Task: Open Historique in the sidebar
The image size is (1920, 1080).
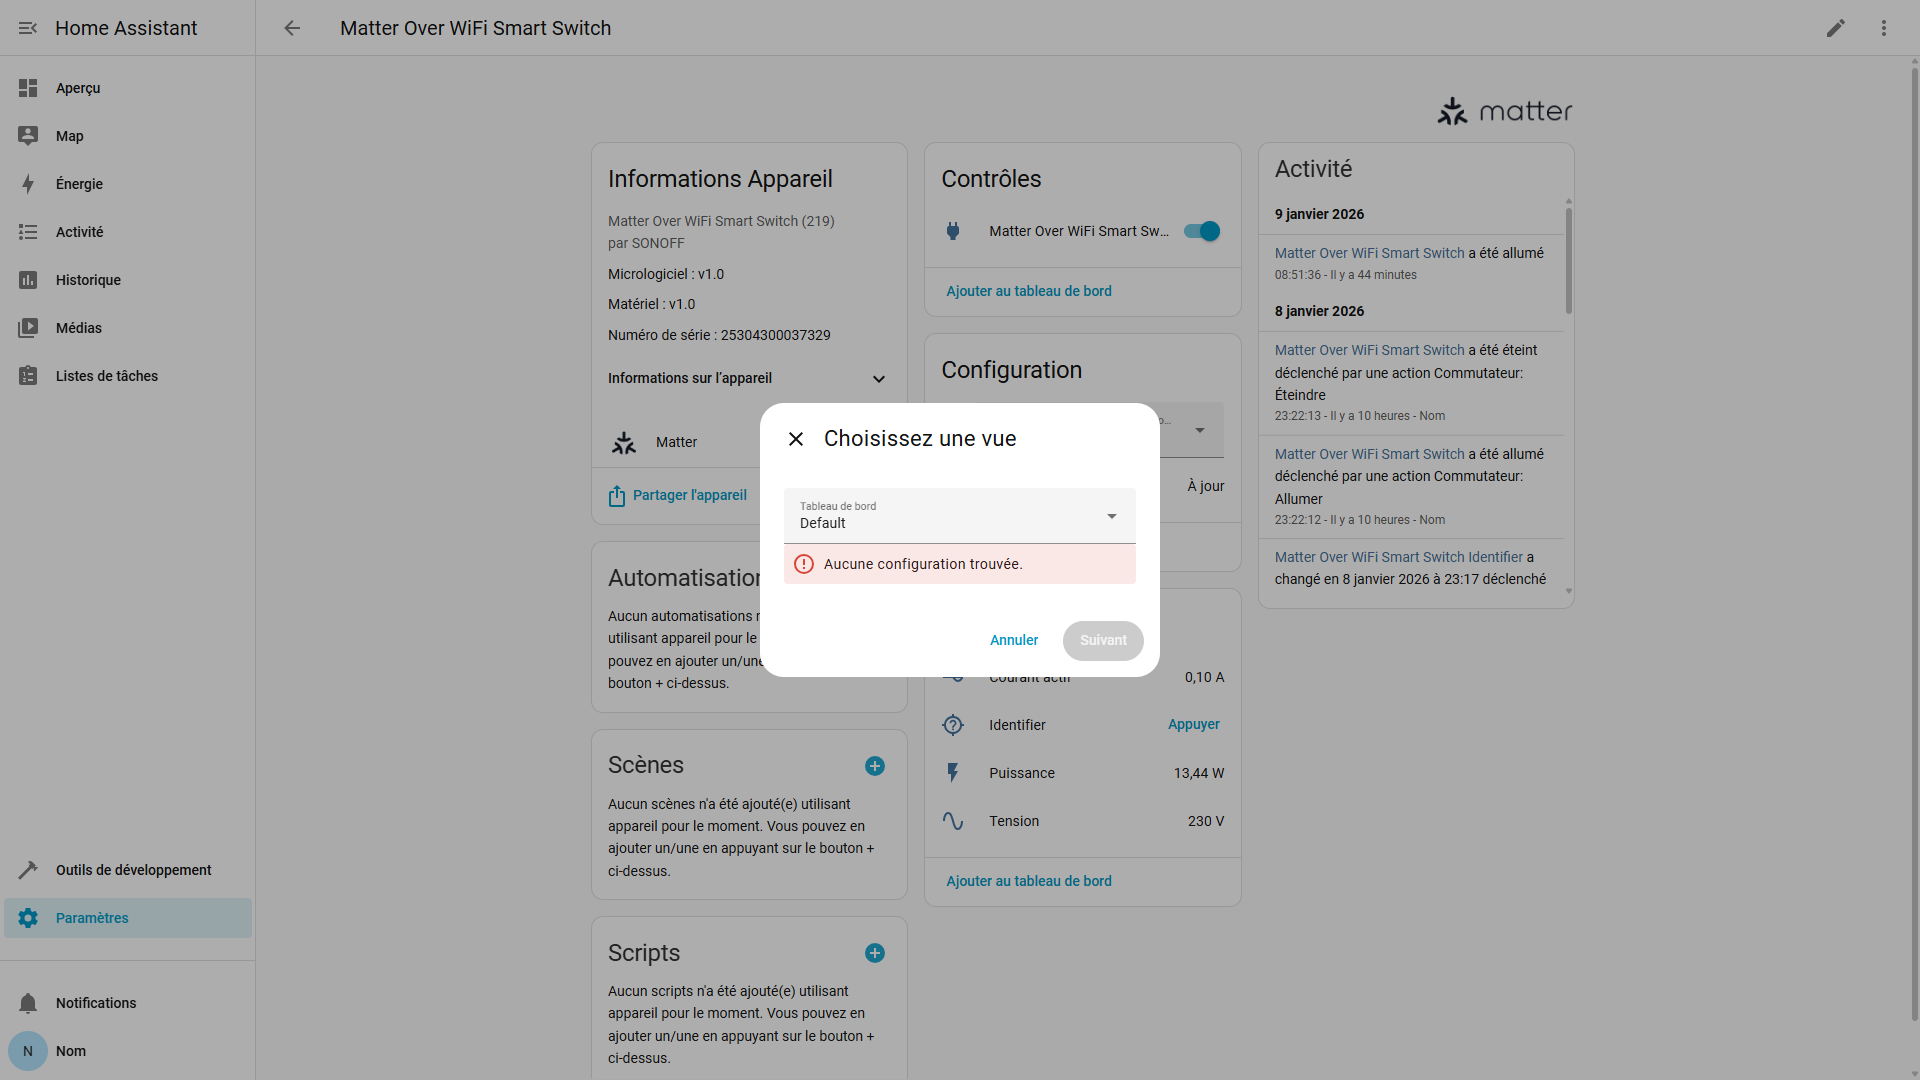Action: click(88, 280)
